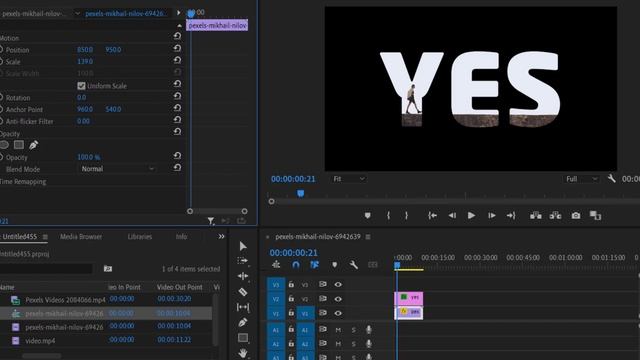This screenshot has height=360, width=640.
Task: Select video.mp4 in project list
Action: (40, 340)
